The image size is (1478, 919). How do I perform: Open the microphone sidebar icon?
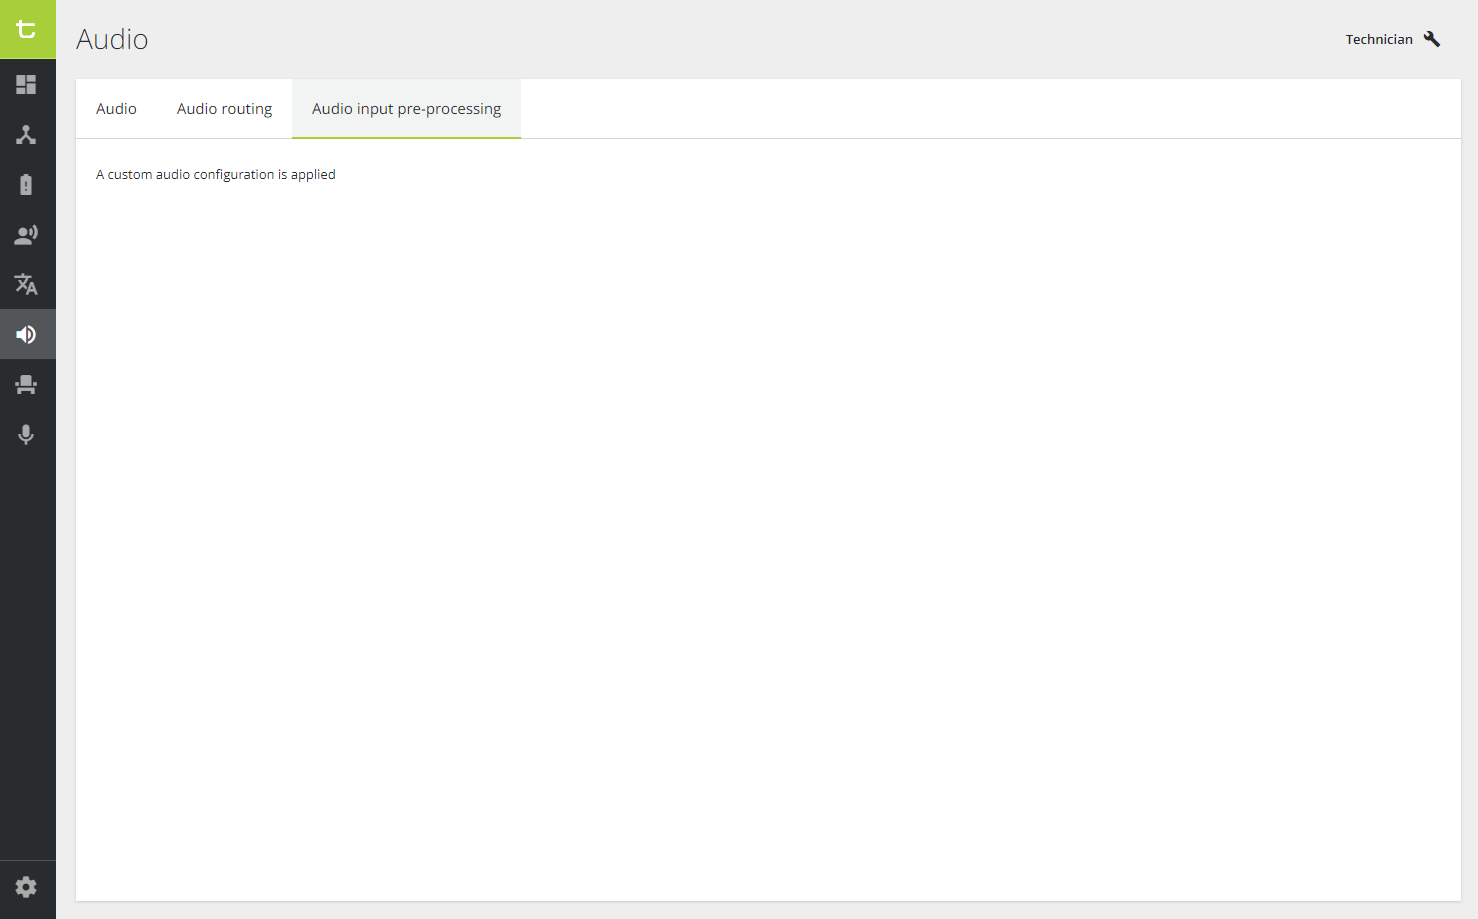27,435
